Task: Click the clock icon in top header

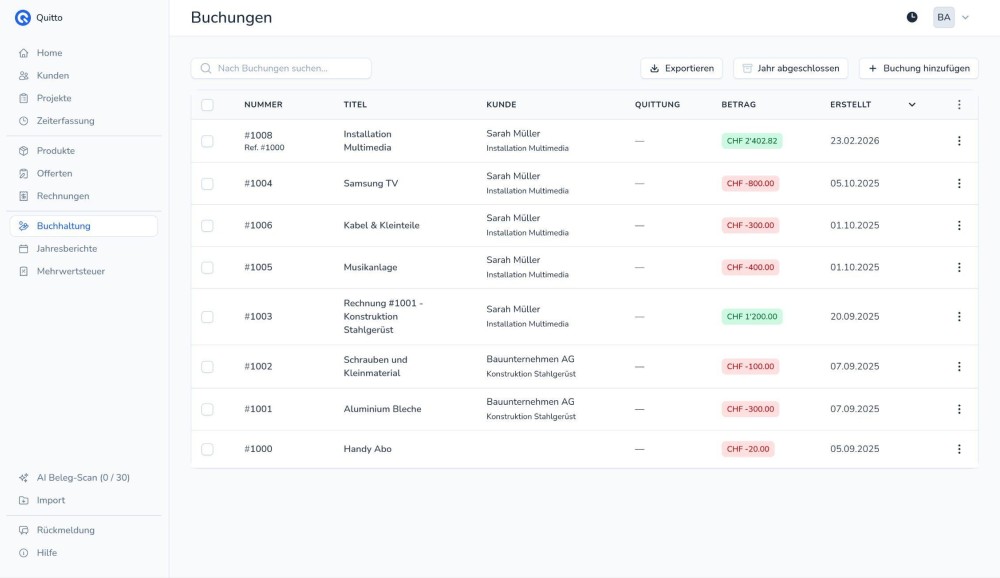Action: 912,17
